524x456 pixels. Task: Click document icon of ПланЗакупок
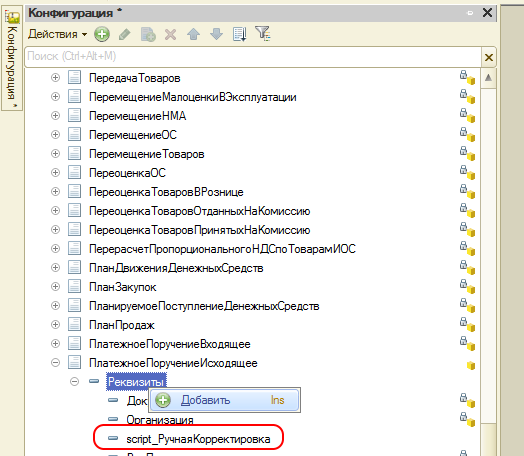(x=75, y=287)
